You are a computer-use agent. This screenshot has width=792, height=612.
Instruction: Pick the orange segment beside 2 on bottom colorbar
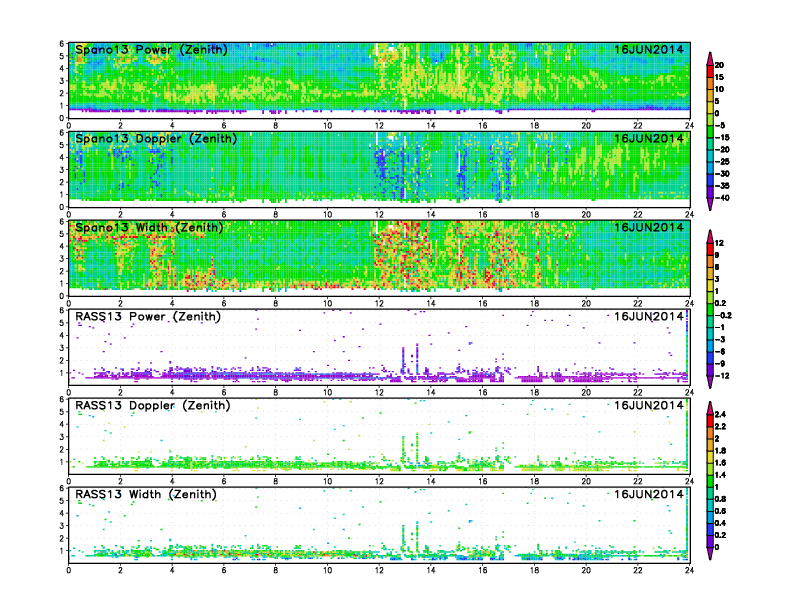click(710, 433)
